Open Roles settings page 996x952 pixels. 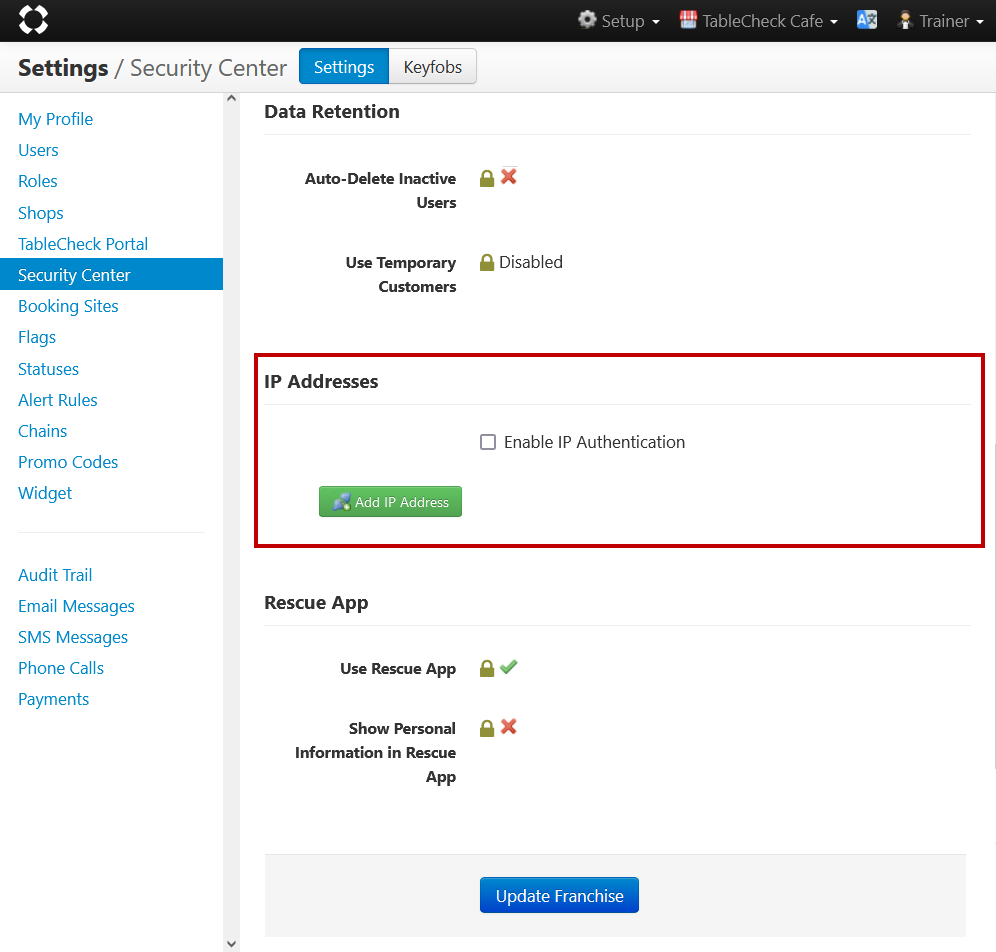pyautogui.click(x=37, y=182)
